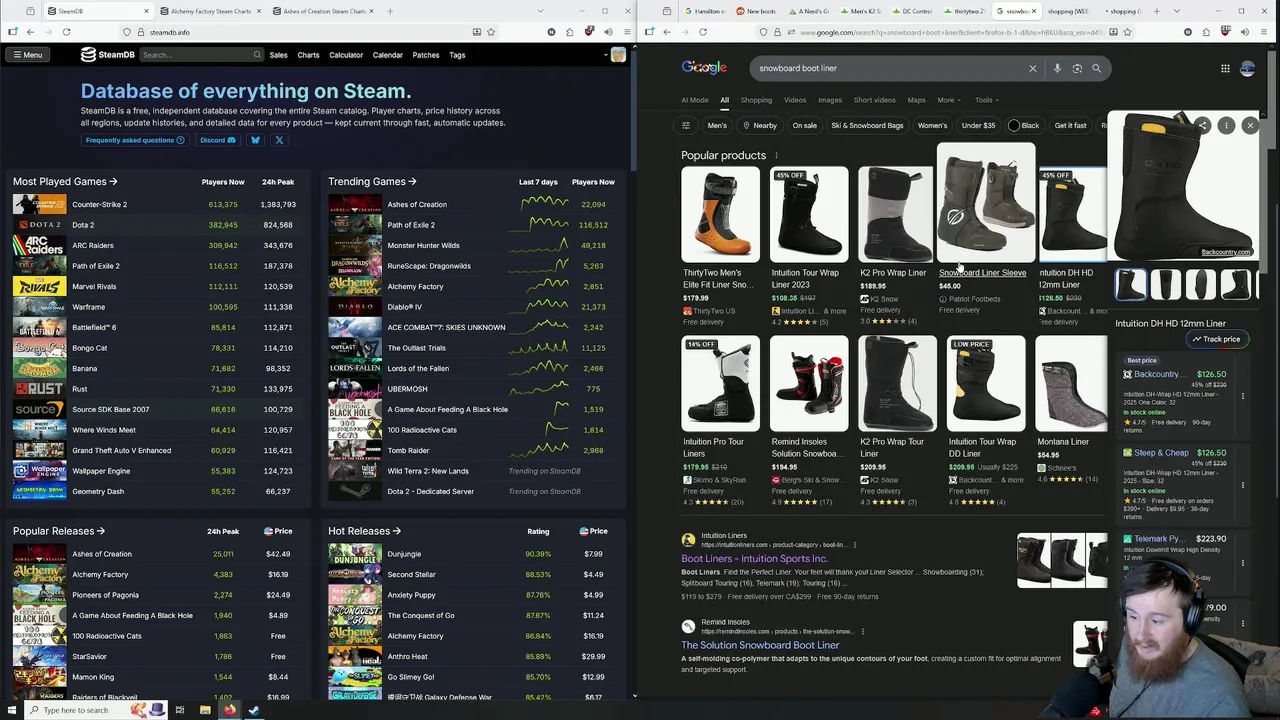This screenshot has height=720, width=1280.
Task: Open Sales in SteamDB navigation
Action: click(x=278, y=55)
